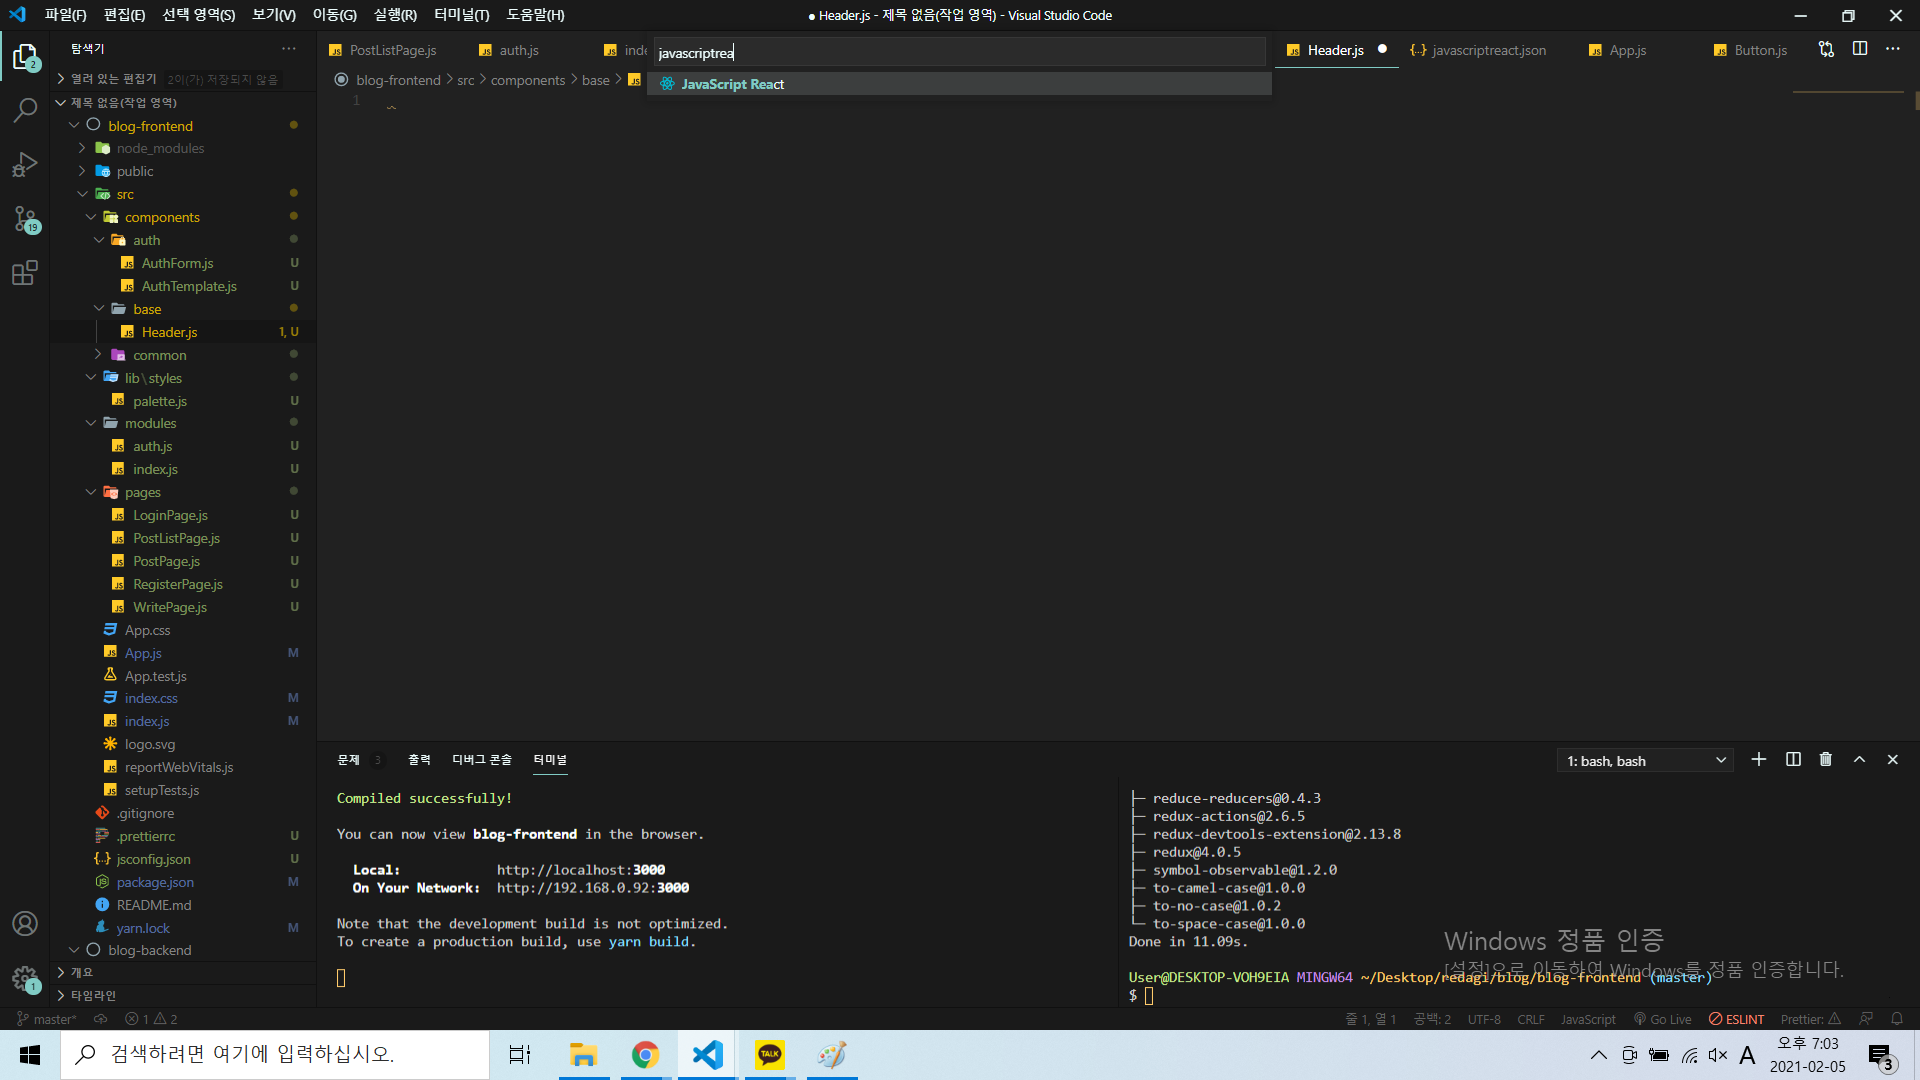Image resolution: width=1920 pixels, height=1080 pixels.
Task: Click Go Live in status bar
Action: (1663, 1019)
